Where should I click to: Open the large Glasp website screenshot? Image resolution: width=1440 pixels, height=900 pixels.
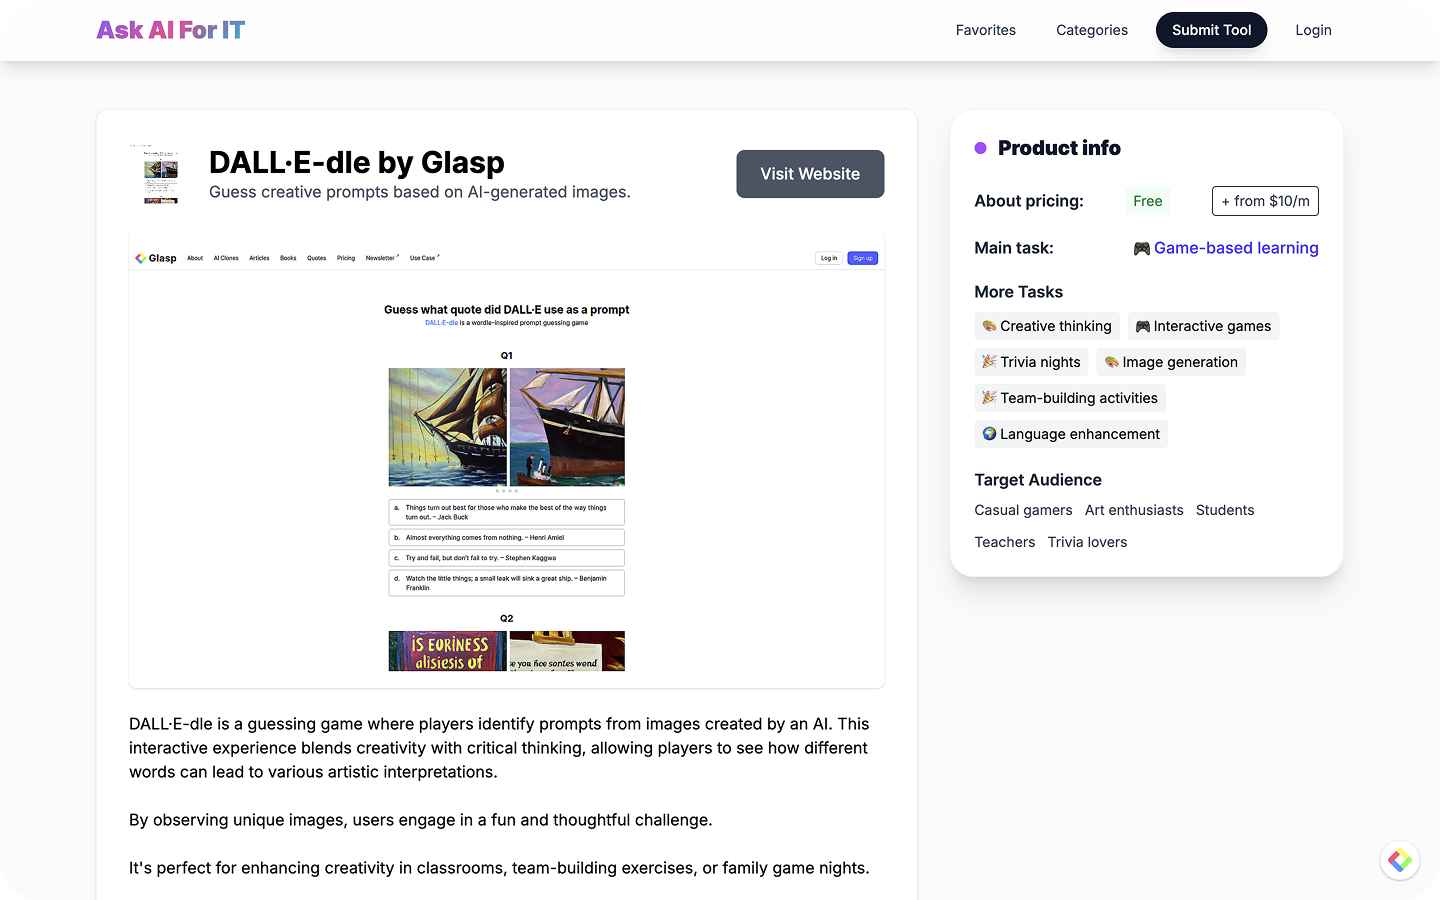pyautogui.click(x=507, y=459)
